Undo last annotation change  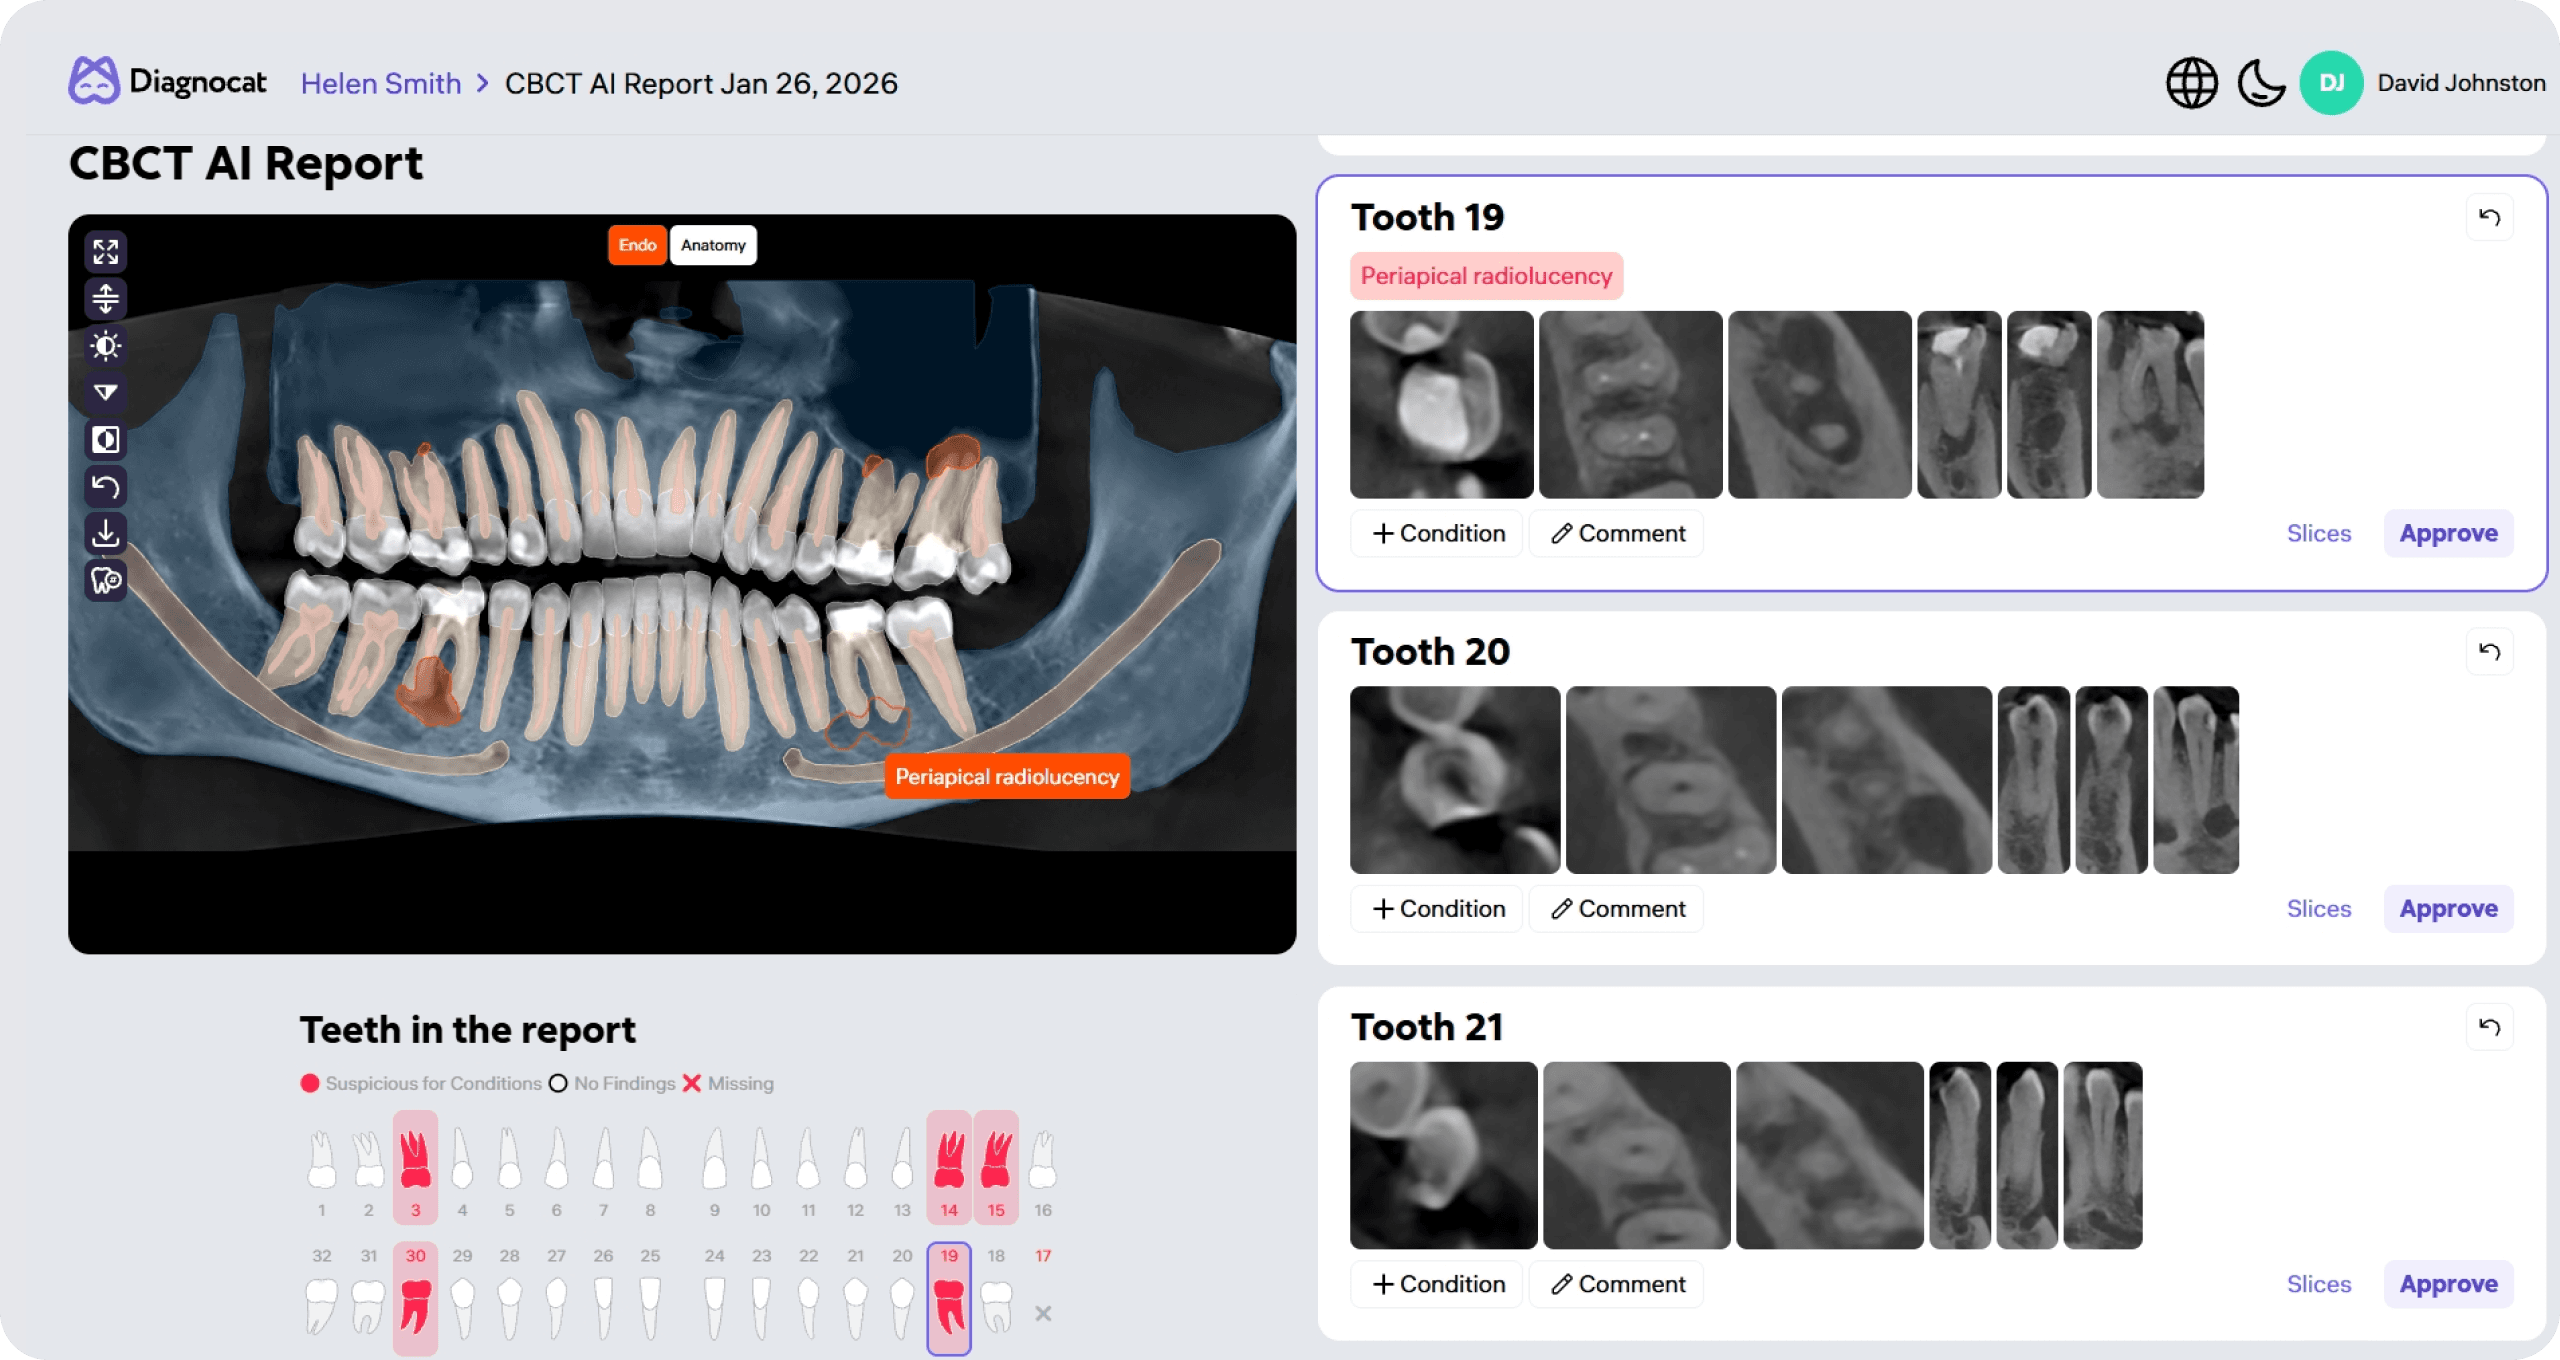point(106,486)
